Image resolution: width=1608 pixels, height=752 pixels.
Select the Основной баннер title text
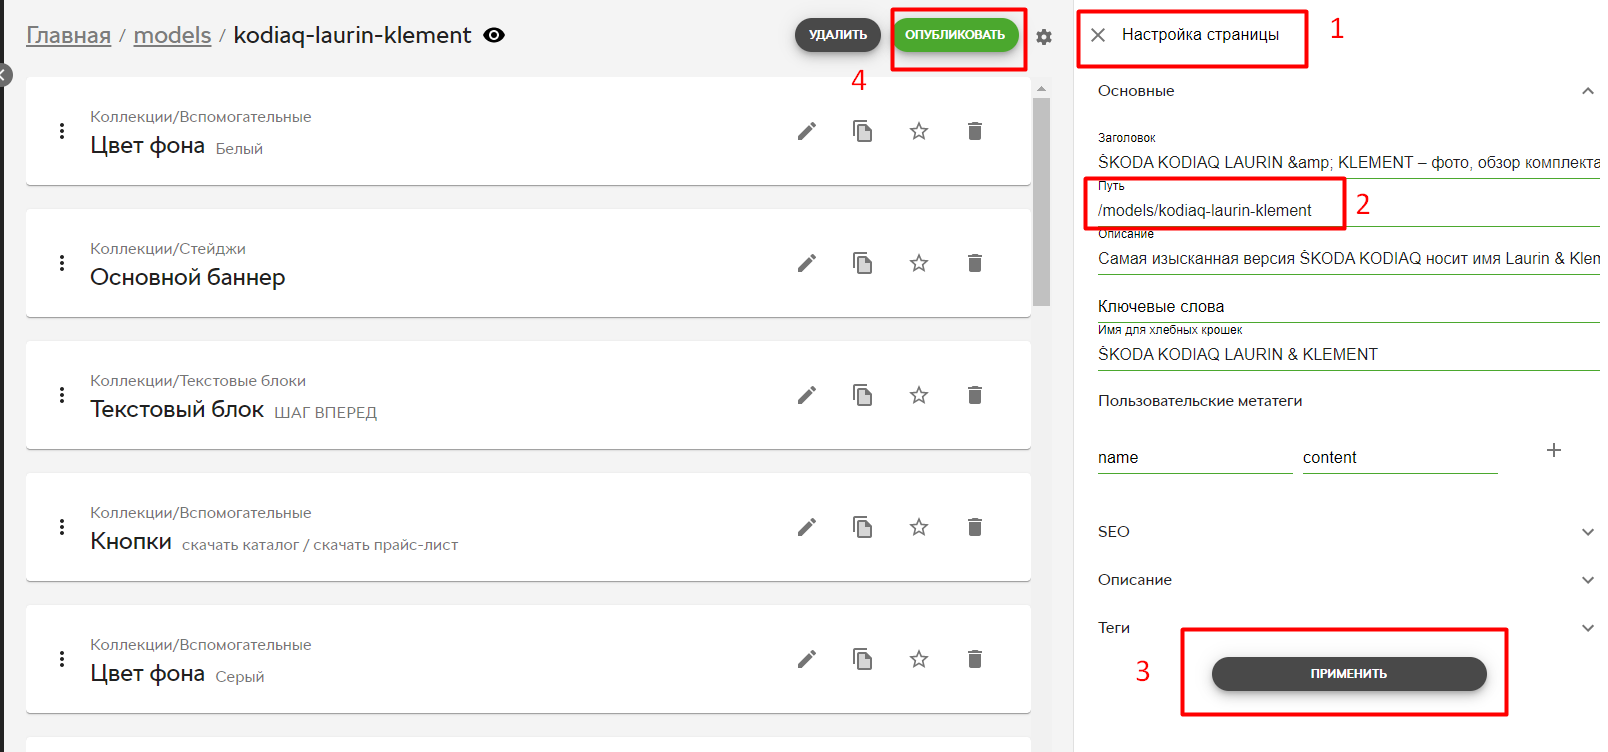coord(188,277)
